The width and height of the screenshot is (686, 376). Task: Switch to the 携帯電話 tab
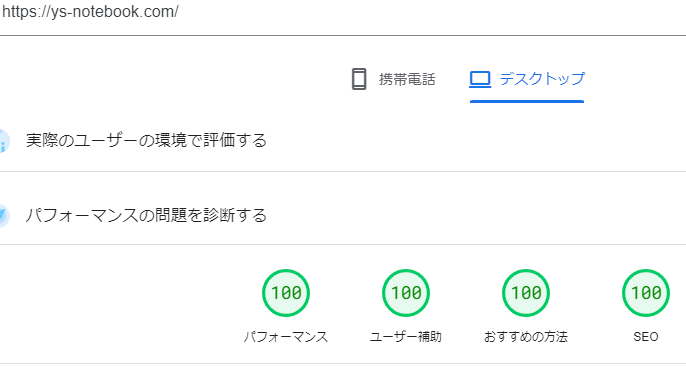point(394,80)
